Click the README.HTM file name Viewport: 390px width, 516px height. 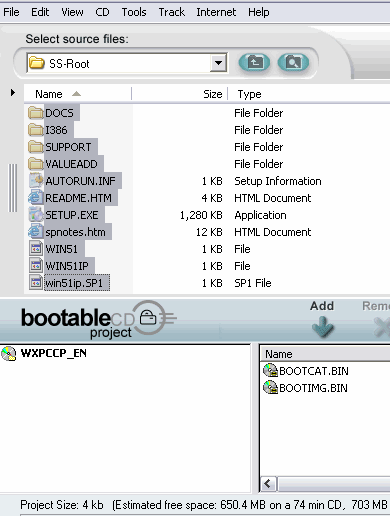[78, 198]
